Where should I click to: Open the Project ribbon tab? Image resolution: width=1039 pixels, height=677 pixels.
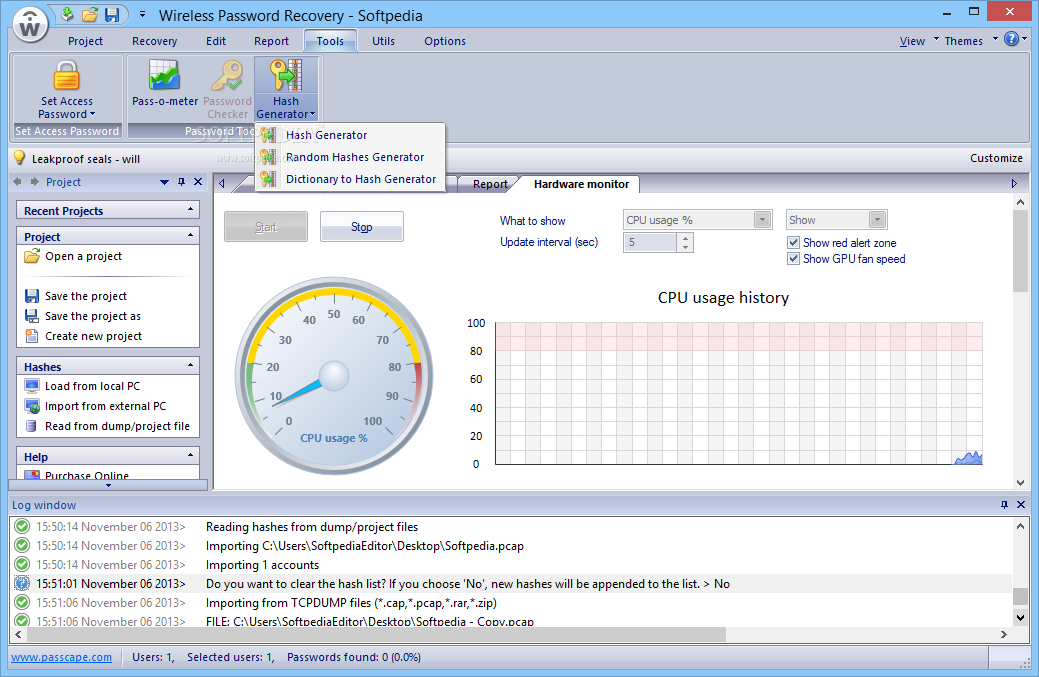tap(85, 41)
